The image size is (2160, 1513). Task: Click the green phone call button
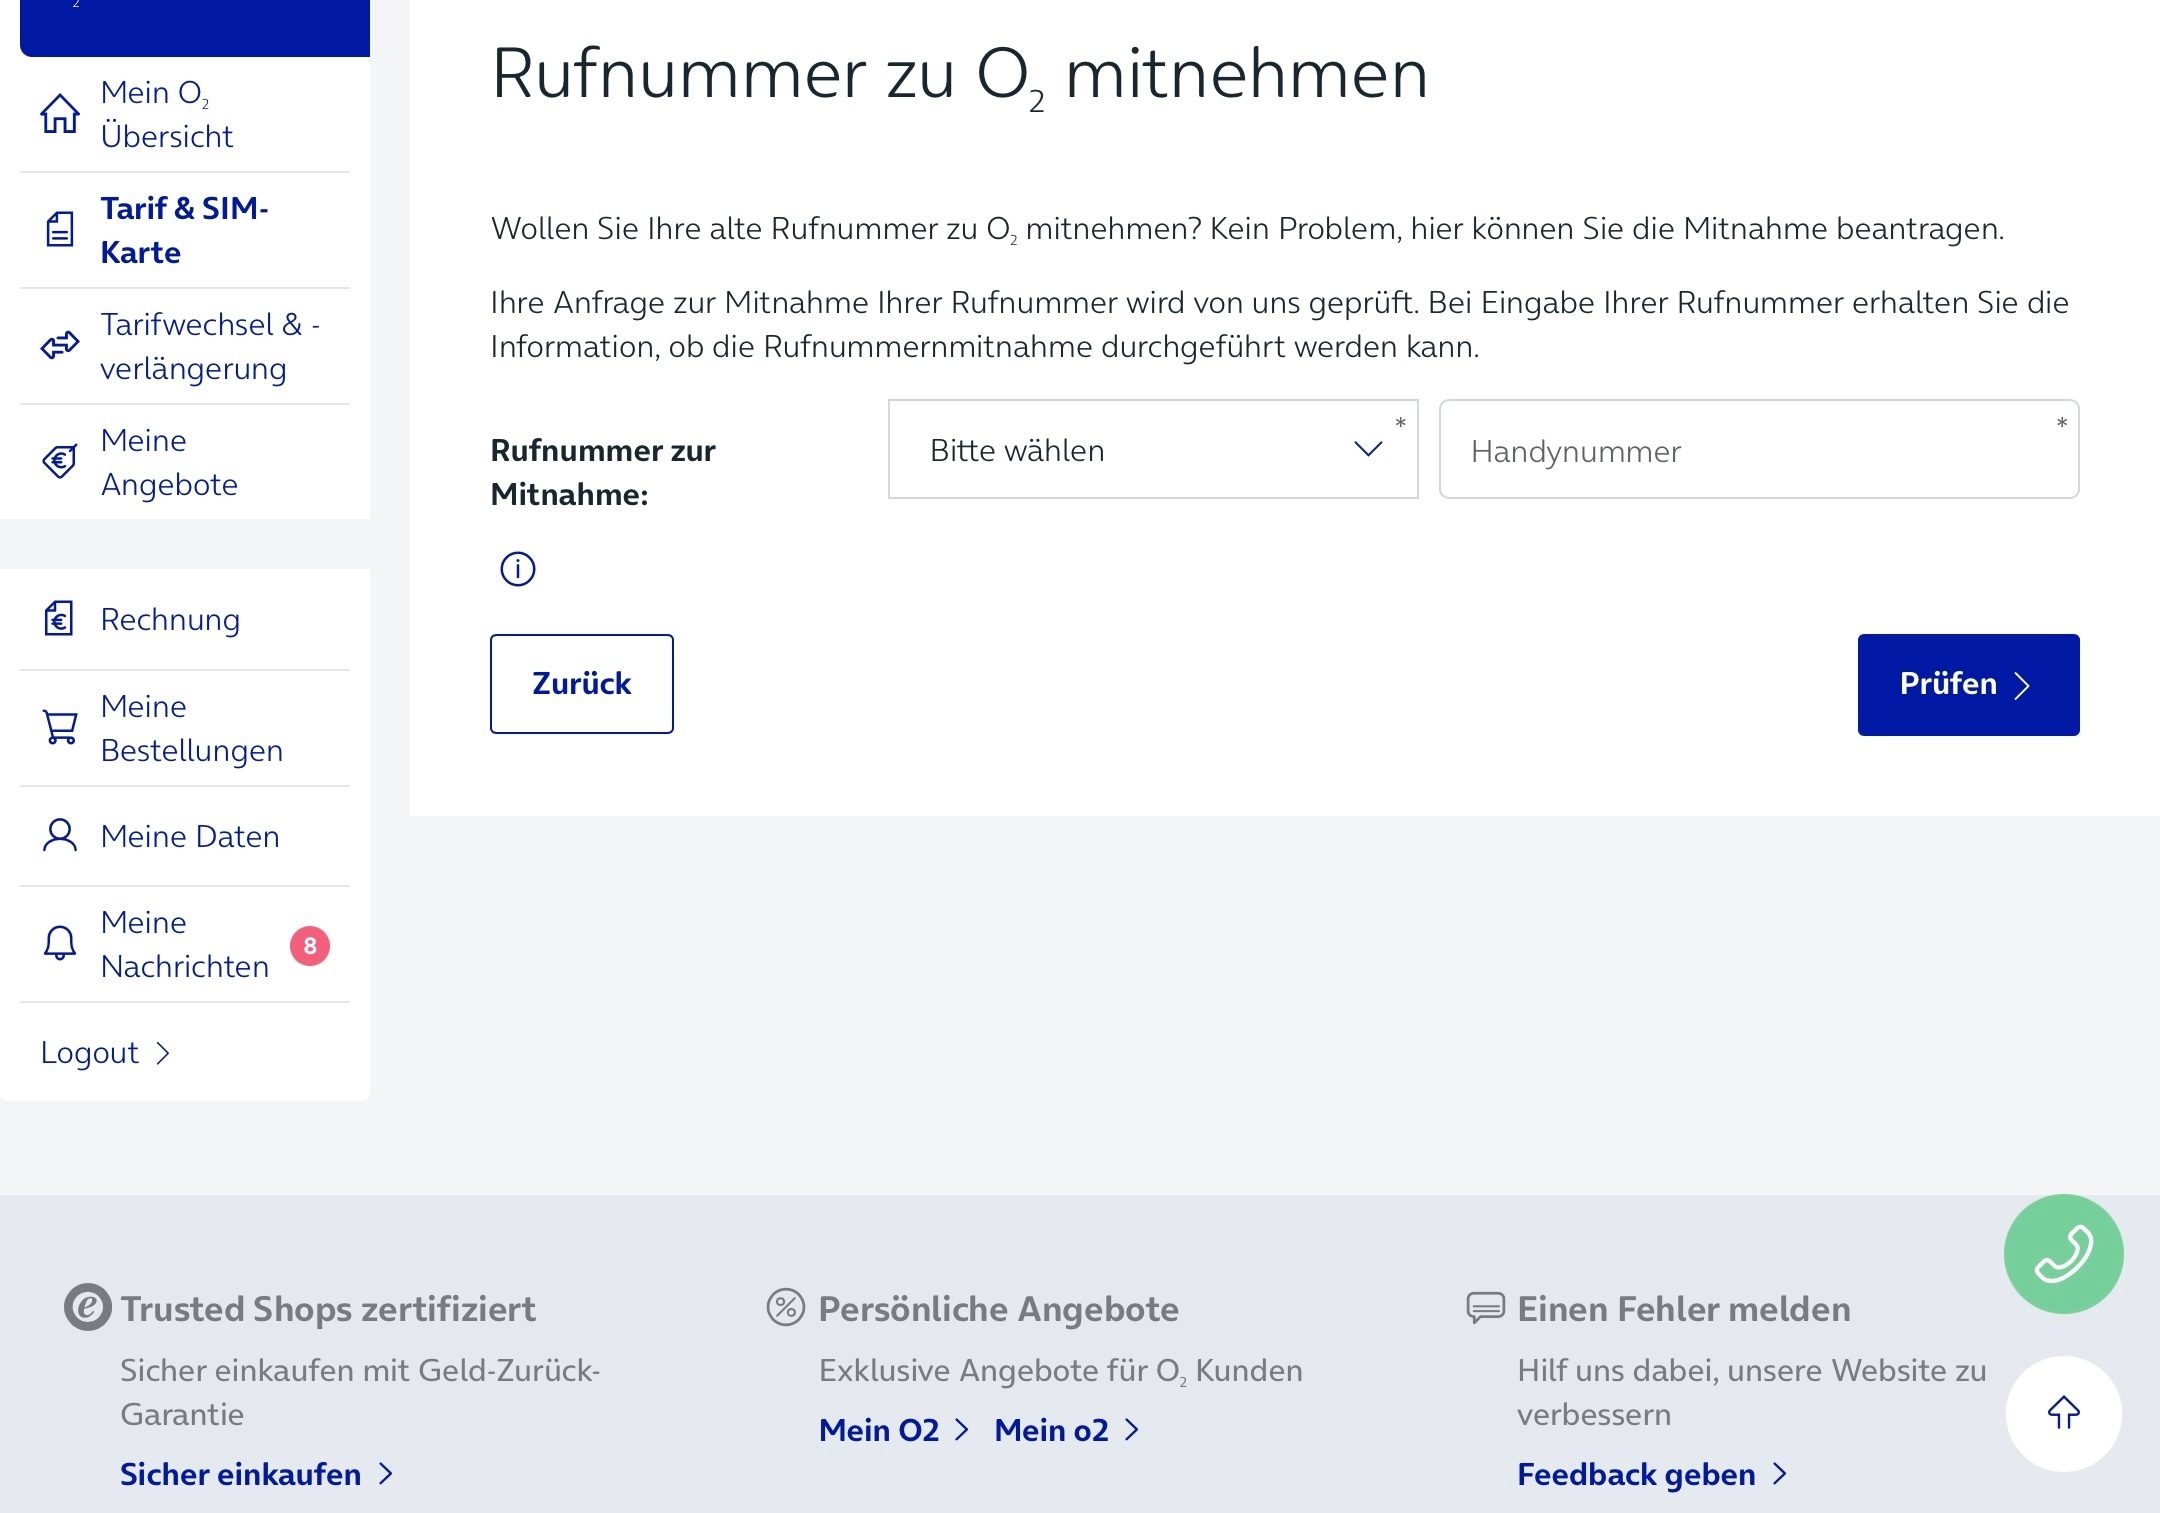[2063, 1254]
